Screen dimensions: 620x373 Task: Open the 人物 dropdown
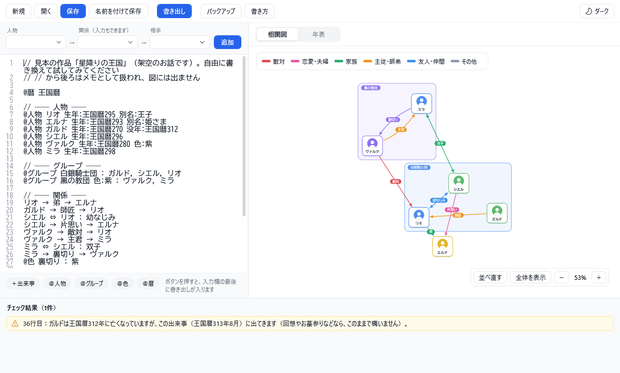[36, 42]
